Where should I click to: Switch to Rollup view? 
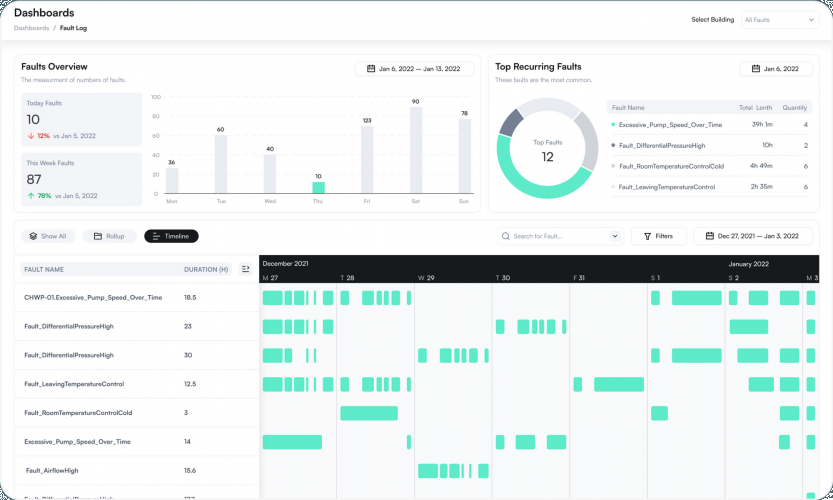[109, 236]
